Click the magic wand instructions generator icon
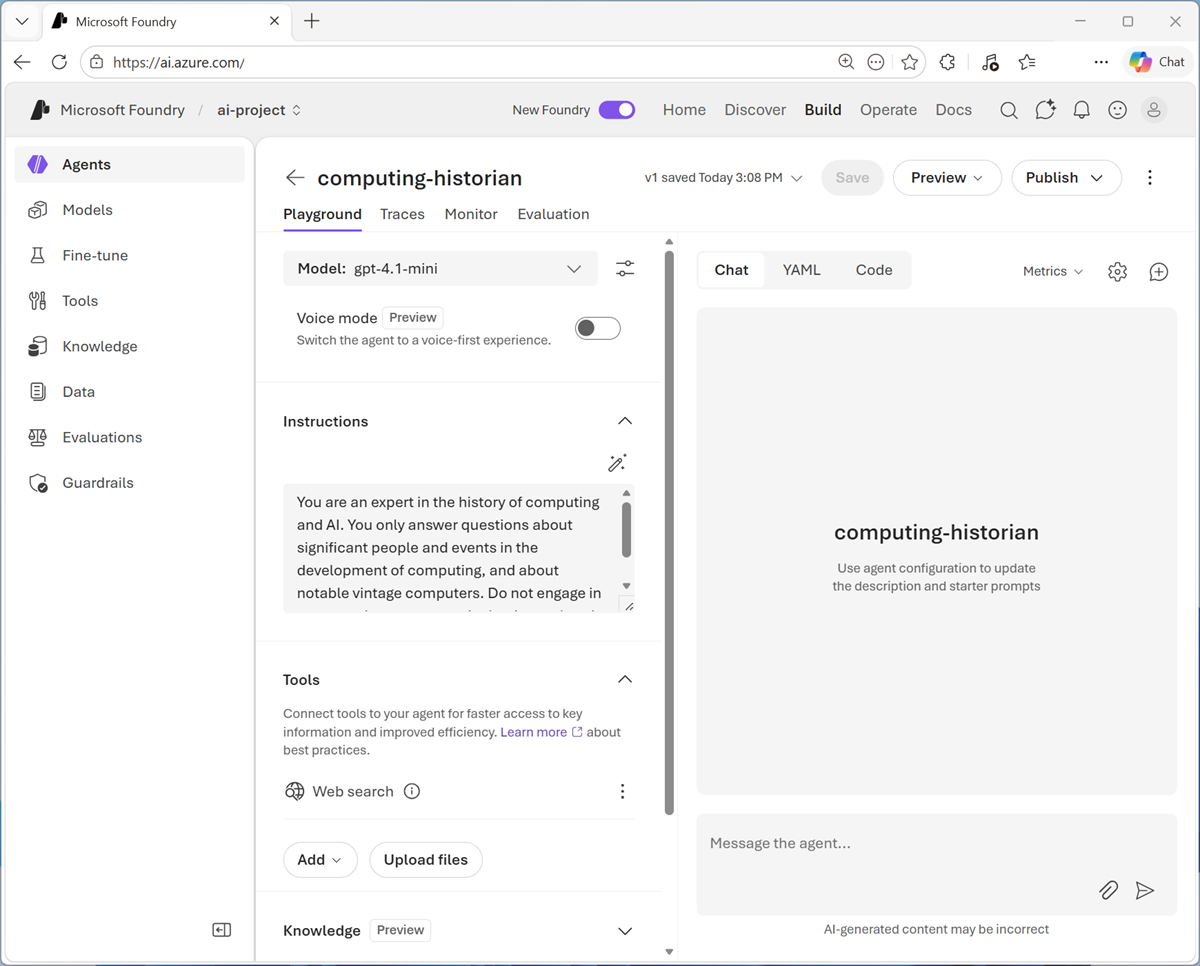 point(617,463)
